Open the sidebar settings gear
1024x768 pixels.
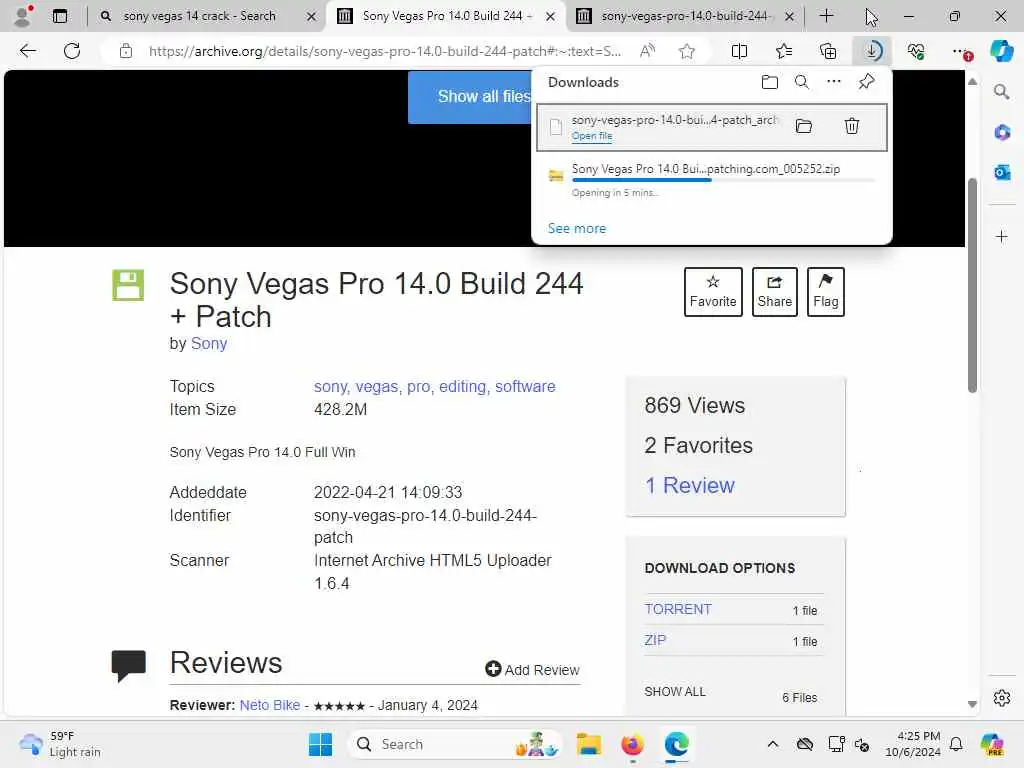[1002, 698]
